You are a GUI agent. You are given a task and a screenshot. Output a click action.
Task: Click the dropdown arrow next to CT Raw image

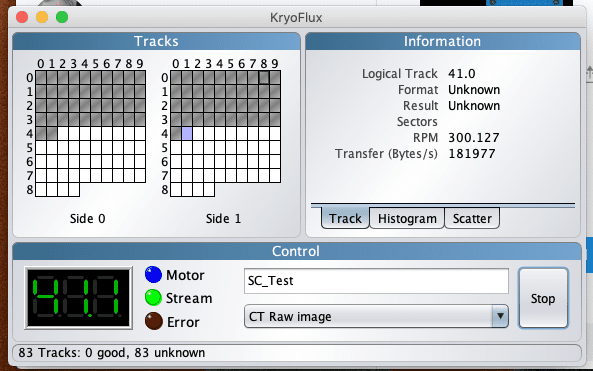(x=500, y=316)
